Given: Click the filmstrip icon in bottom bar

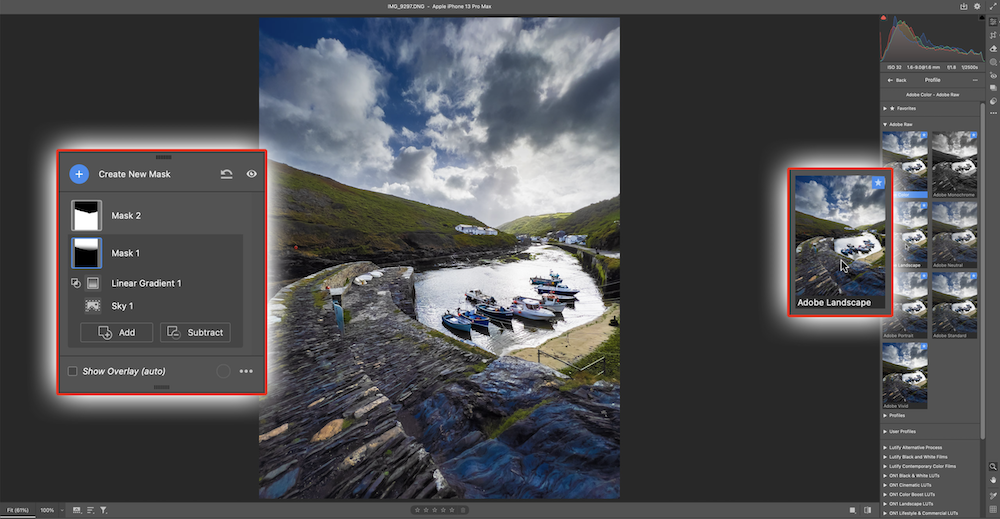Looking at the screenshot, I should tap(77, 510).
